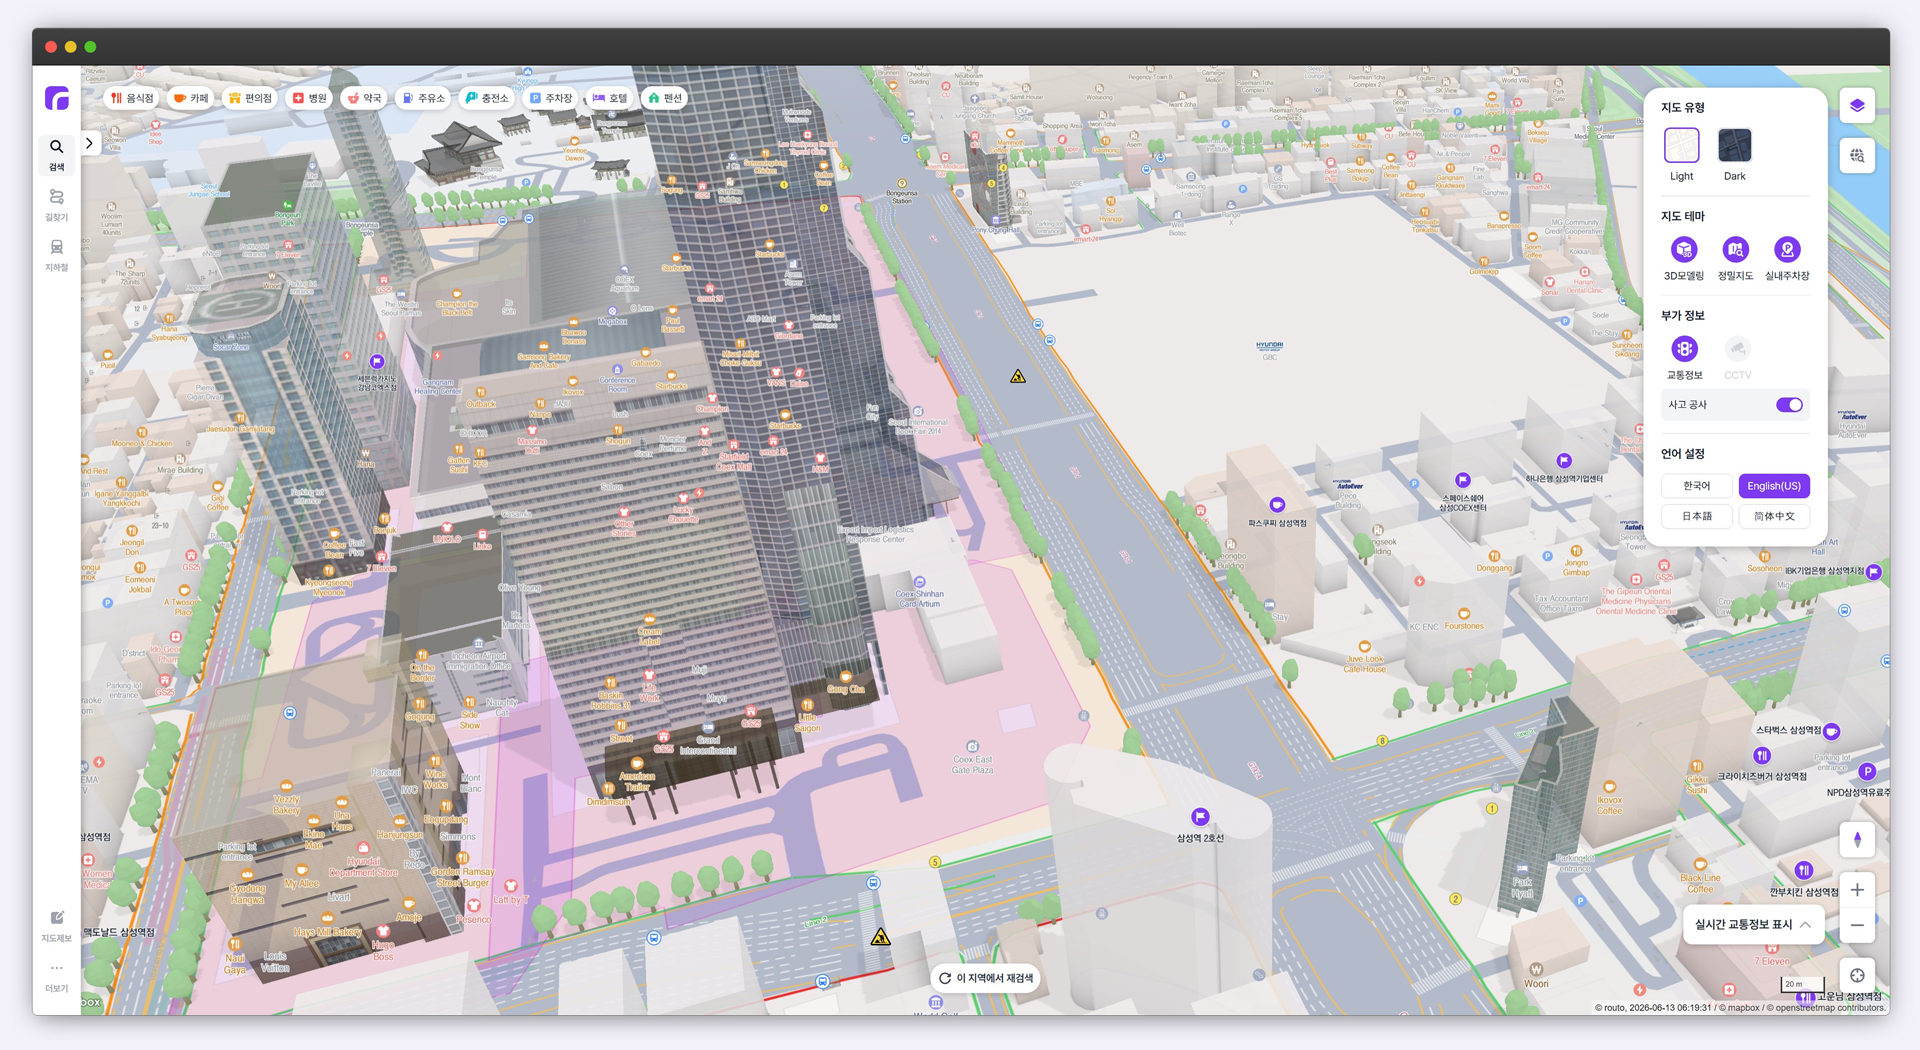Filter map by 병원 hospitals

309,98
